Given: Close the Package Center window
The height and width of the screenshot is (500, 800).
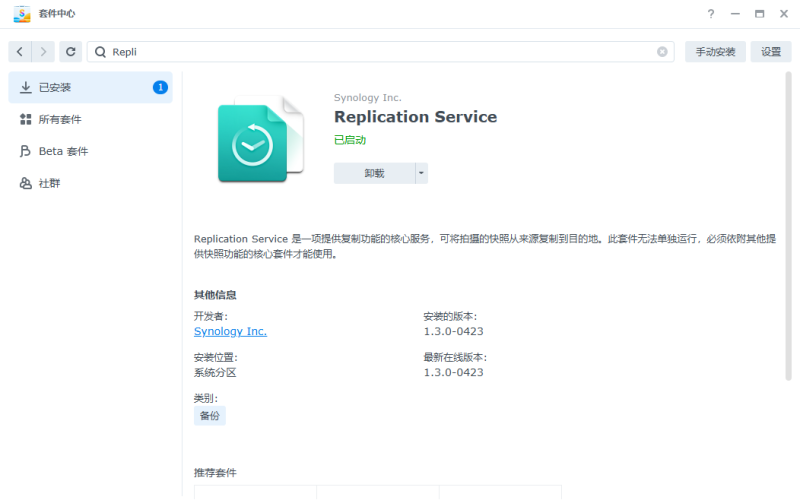Looking at the screenshot, I should [784, 14].
